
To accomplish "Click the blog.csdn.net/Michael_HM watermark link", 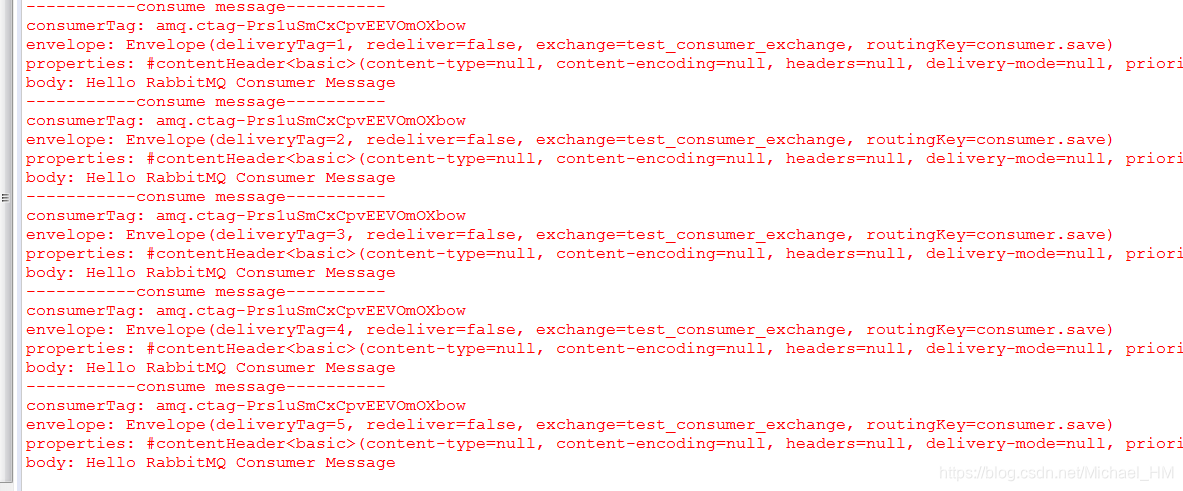I will pyautogui.click(x=1051, y=473).
